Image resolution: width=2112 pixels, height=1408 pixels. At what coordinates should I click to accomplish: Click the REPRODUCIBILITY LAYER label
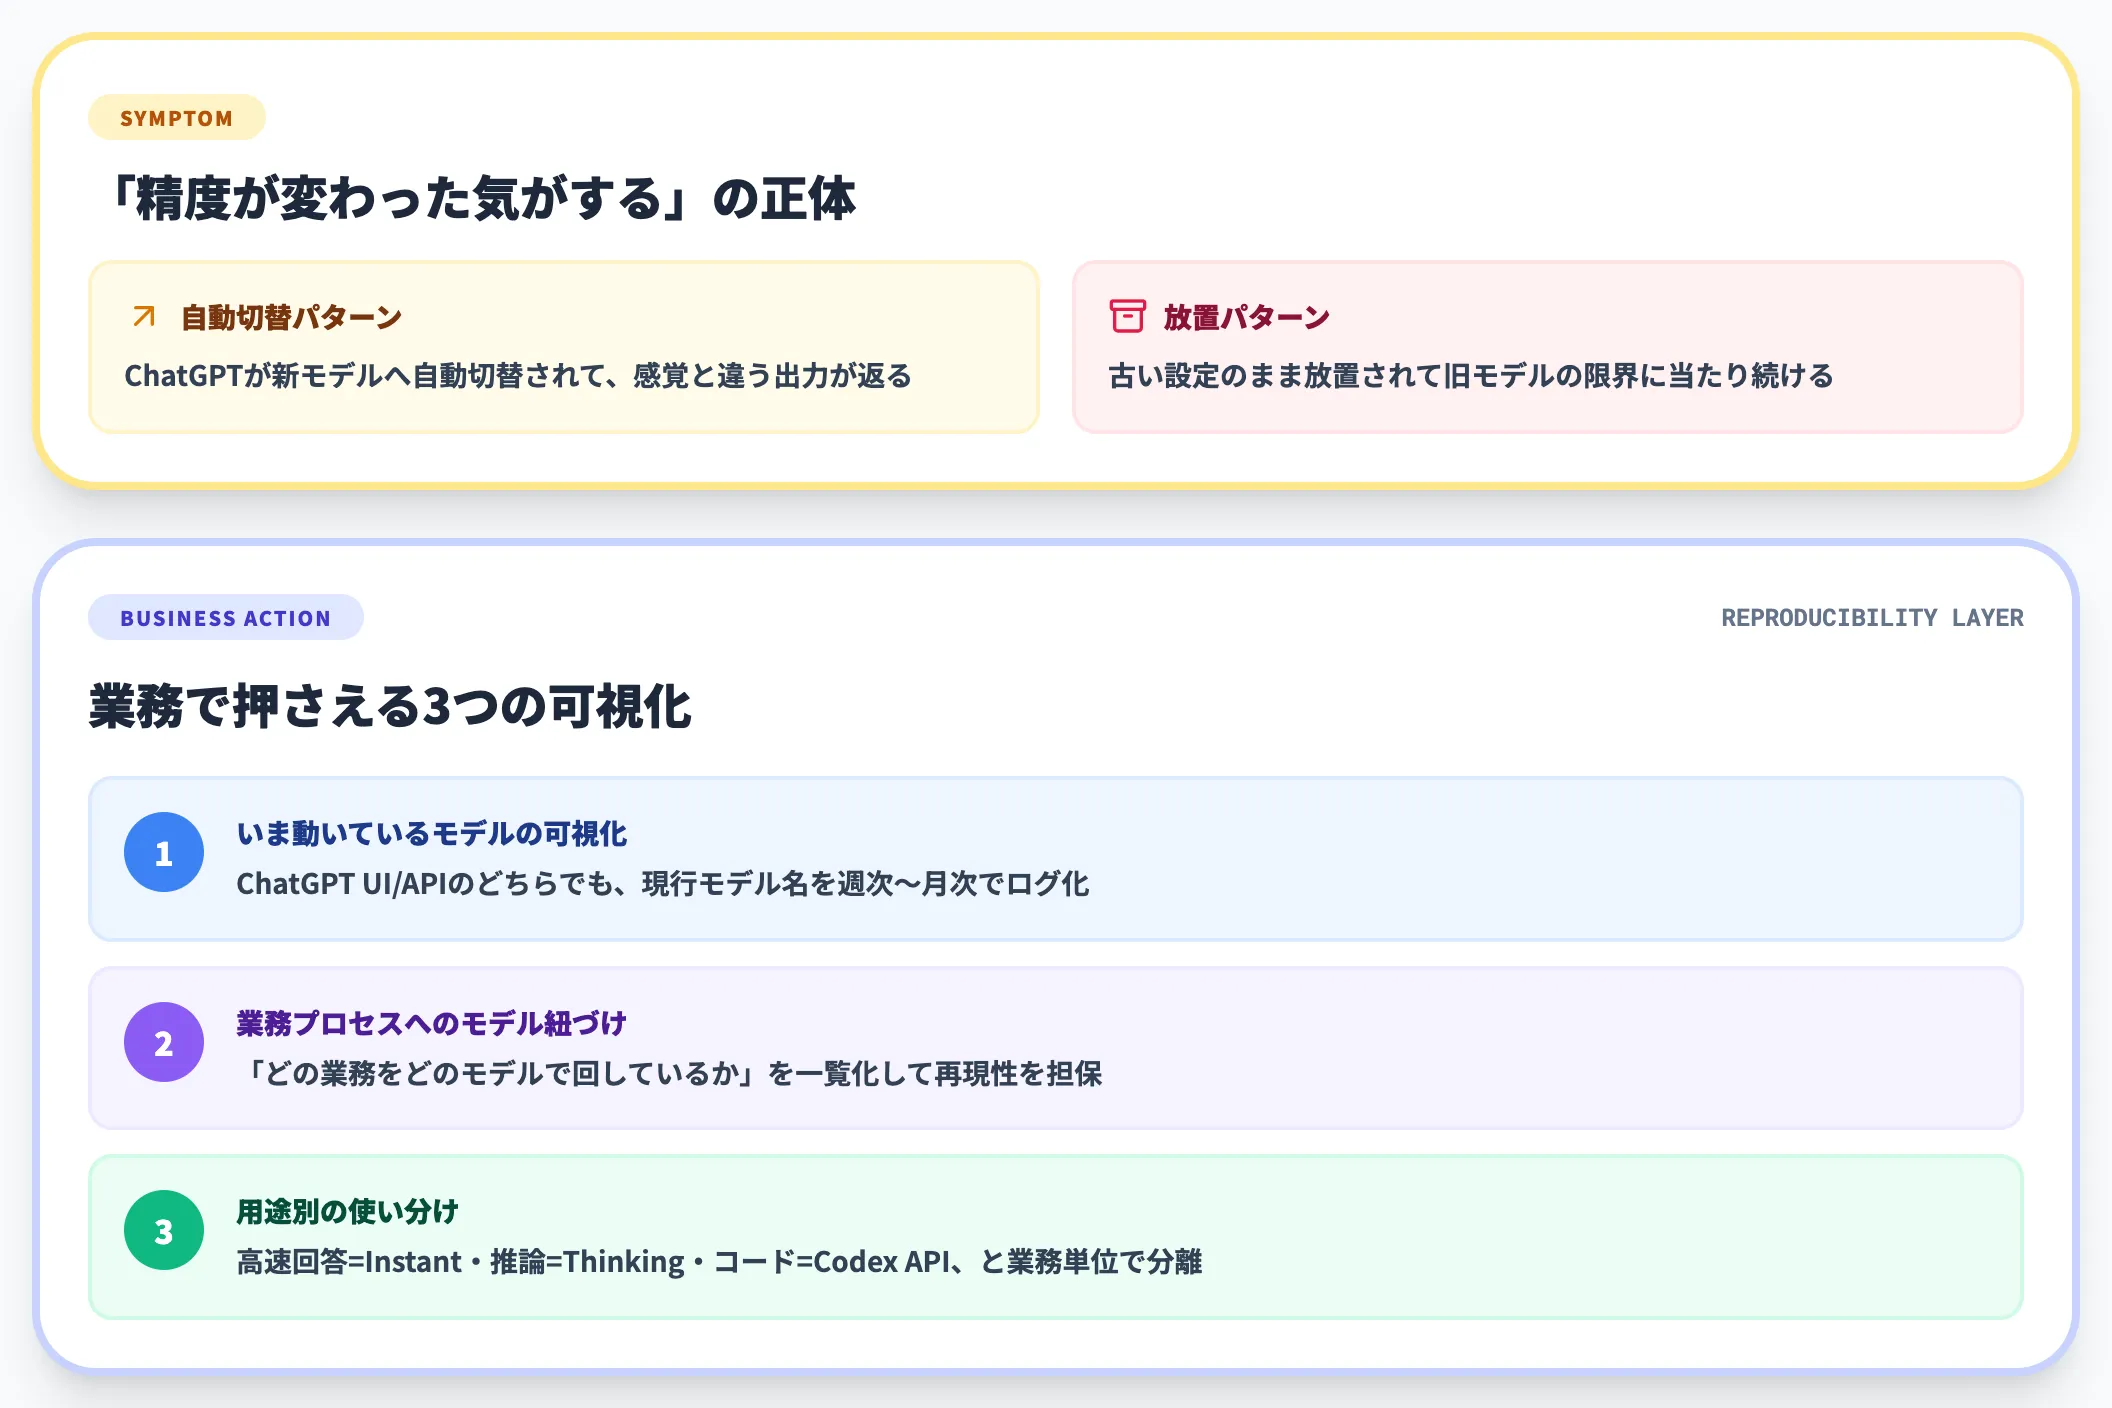(1872, 618)
